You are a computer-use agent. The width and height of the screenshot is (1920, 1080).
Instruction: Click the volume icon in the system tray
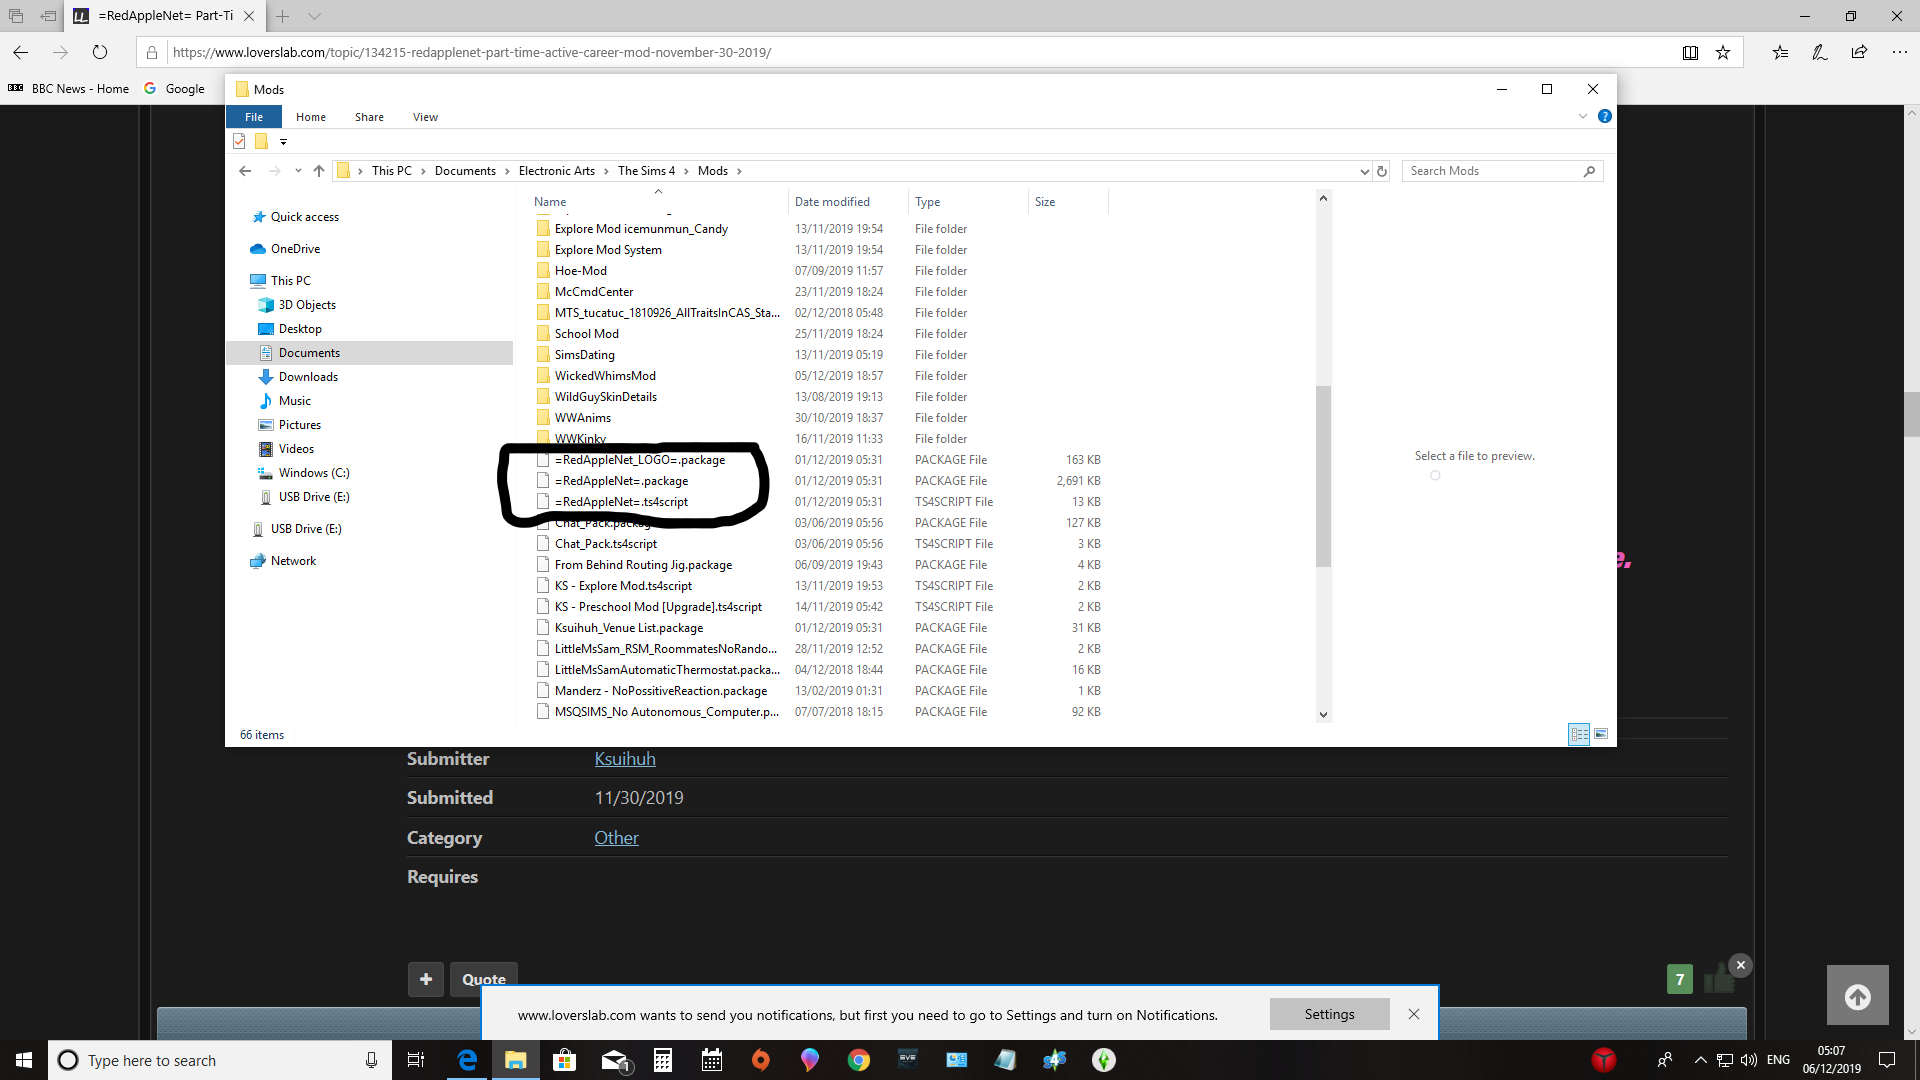[1748, 1060]
